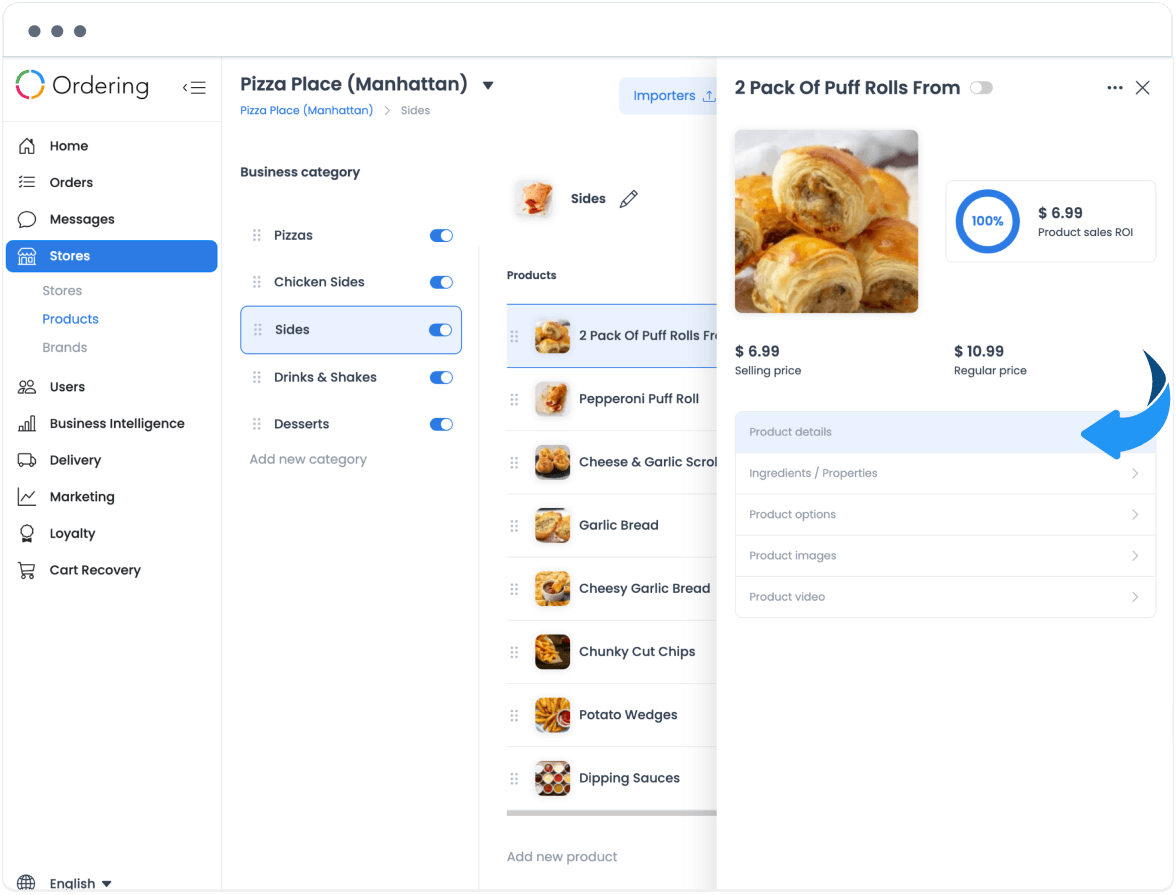Screen dimensions: 1176x895
Task: Open the Messages menu item
Action: tap(82, 219)
